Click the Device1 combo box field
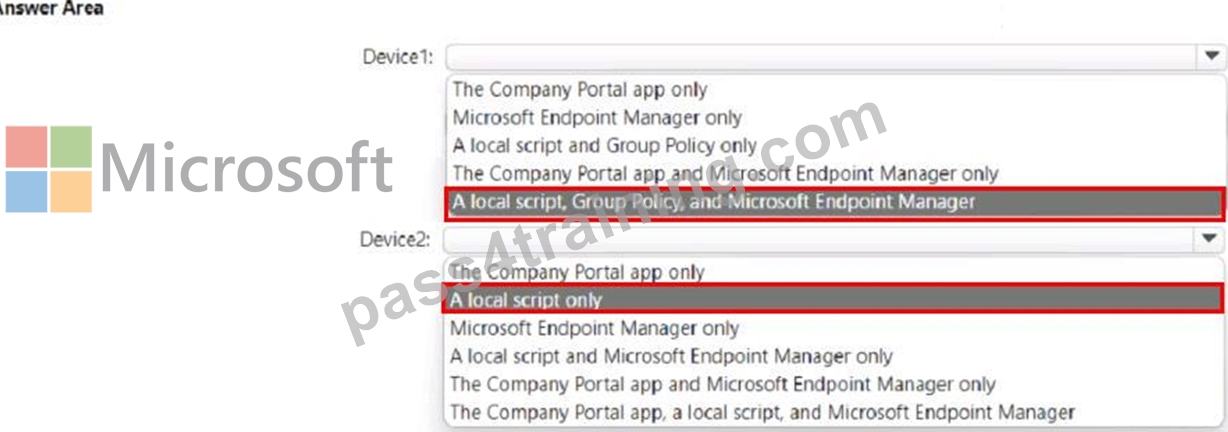Screen dimensions: 1228x432 tap(833, 57)
